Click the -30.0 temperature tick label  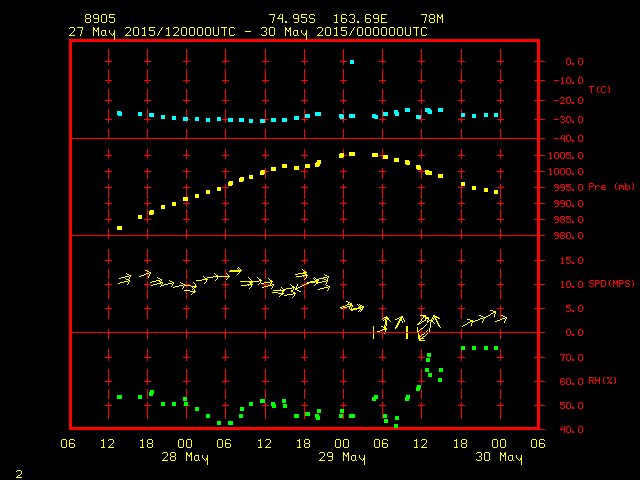click(569, 120)
